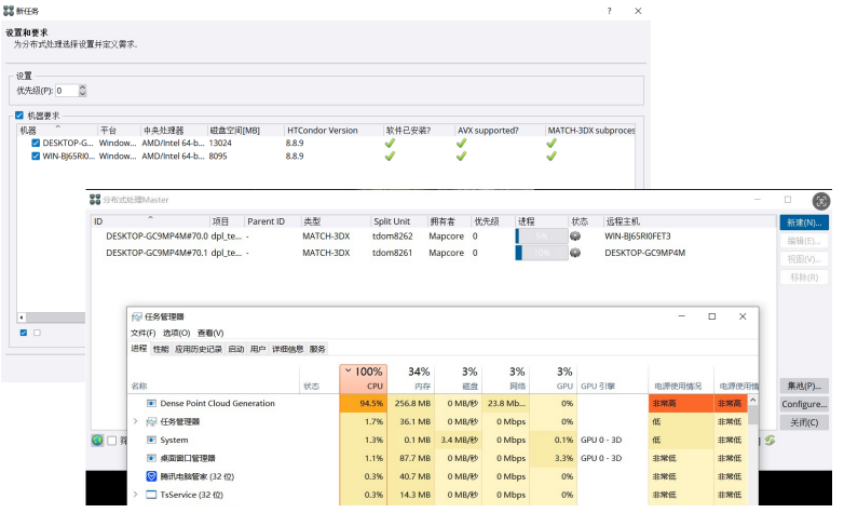Click the Configure... button
Image resolution: width=845 pixels, height=514 pixels.
point(804,404)
